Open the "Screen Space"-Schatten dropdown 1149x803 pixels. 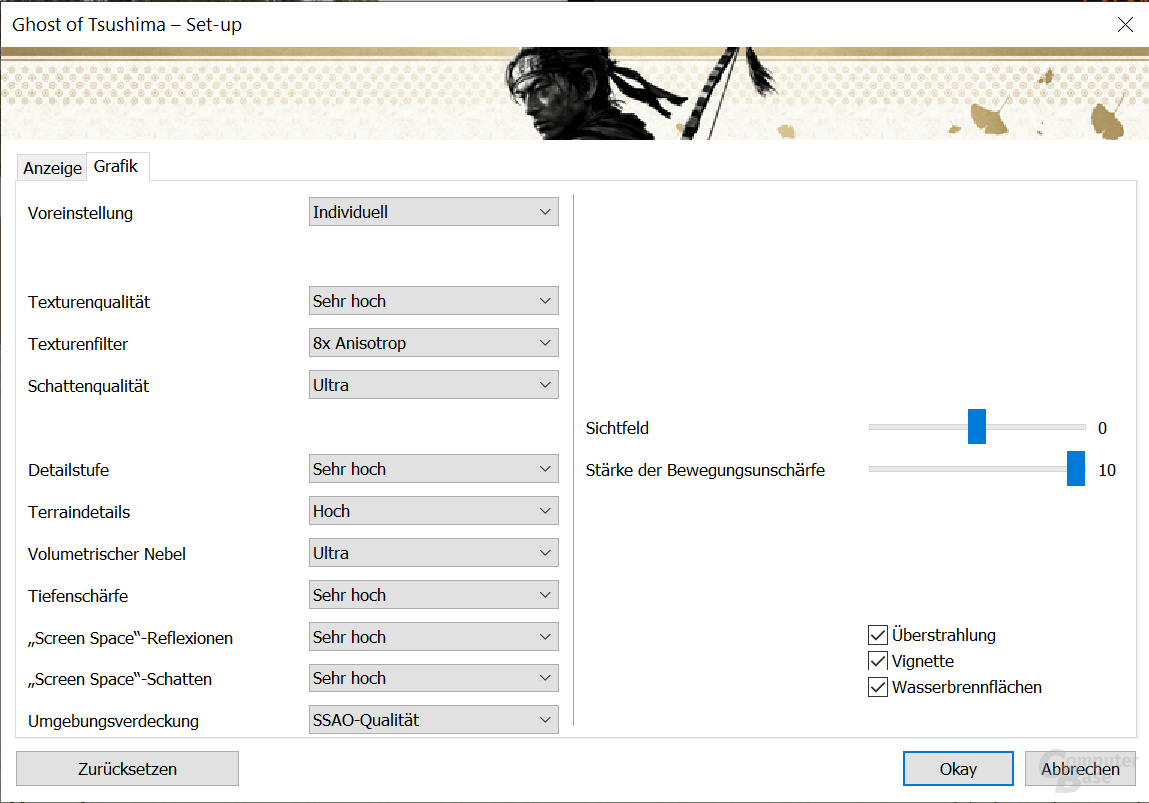point(434,678)
